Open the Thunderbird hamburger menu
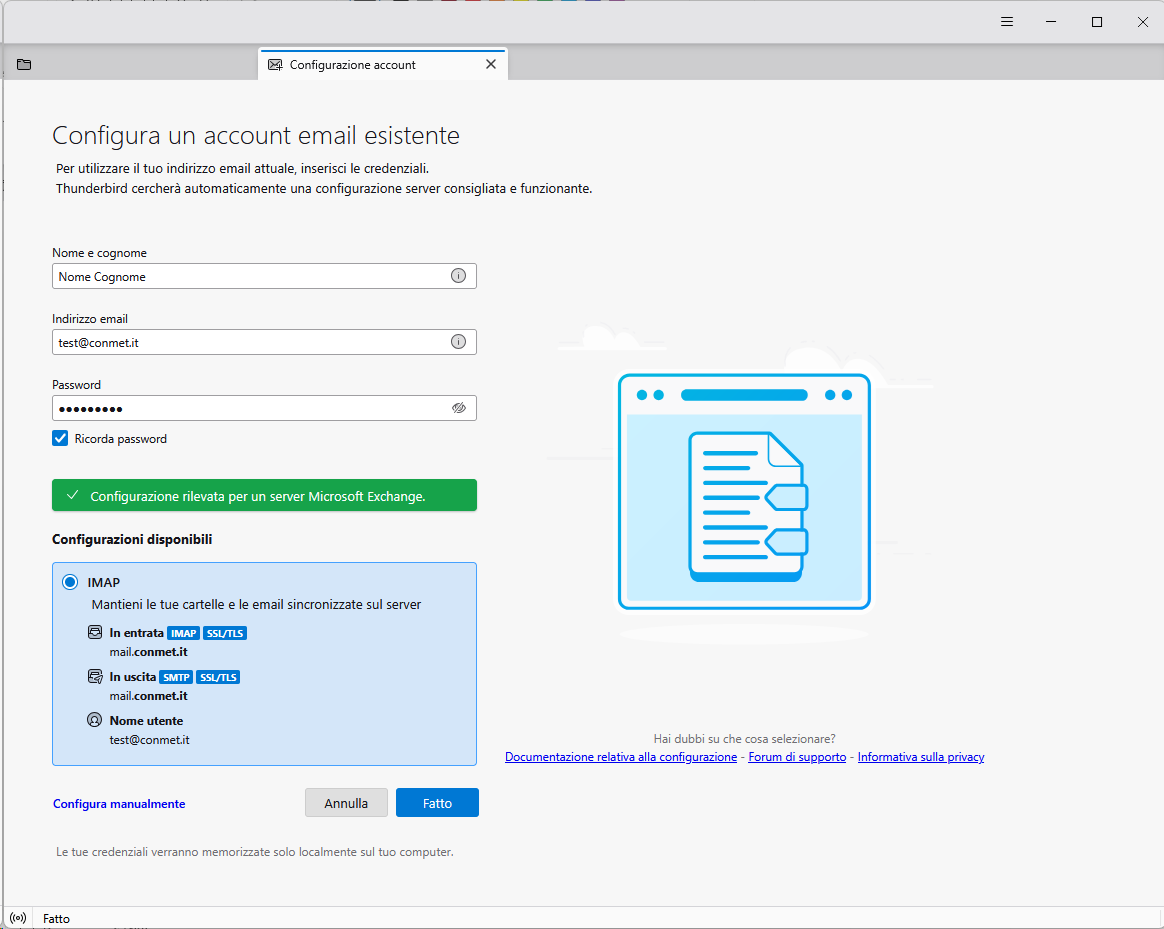Viewport: 1164px width, 929px height. coord(1007,22)
